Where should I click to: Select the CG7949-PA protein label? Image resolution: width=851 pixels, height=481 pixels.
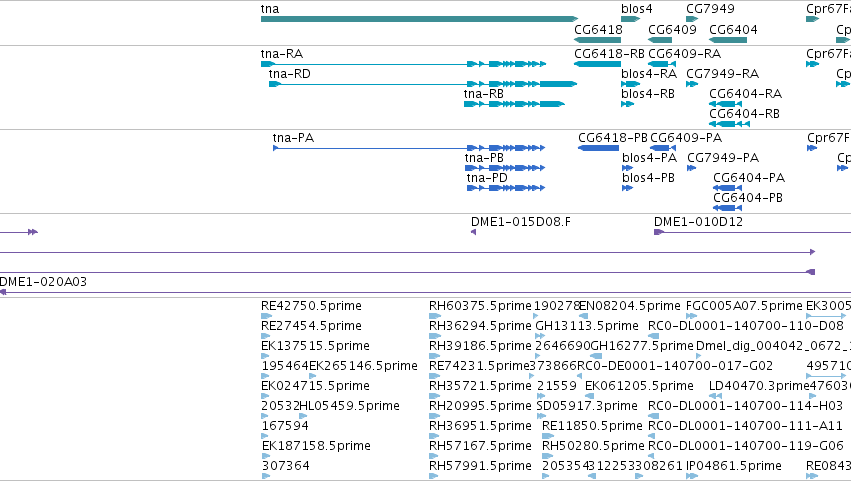point(723,158)
